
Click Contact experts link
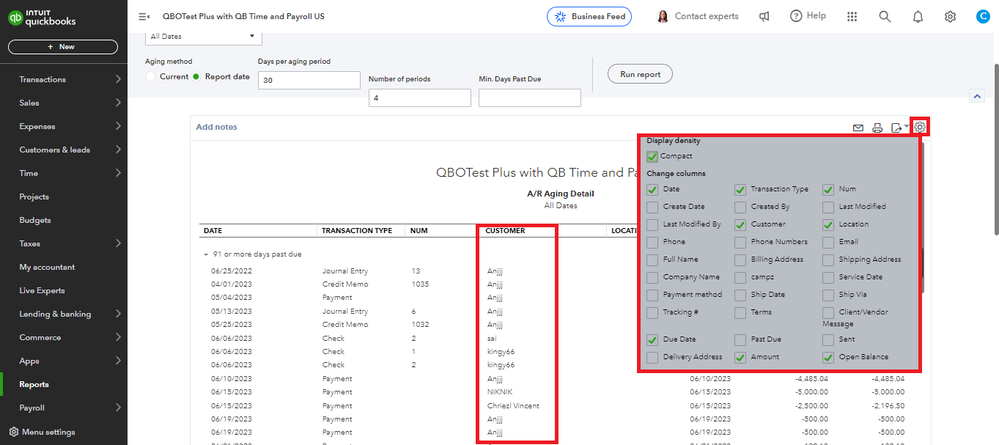tap(707, 17)
